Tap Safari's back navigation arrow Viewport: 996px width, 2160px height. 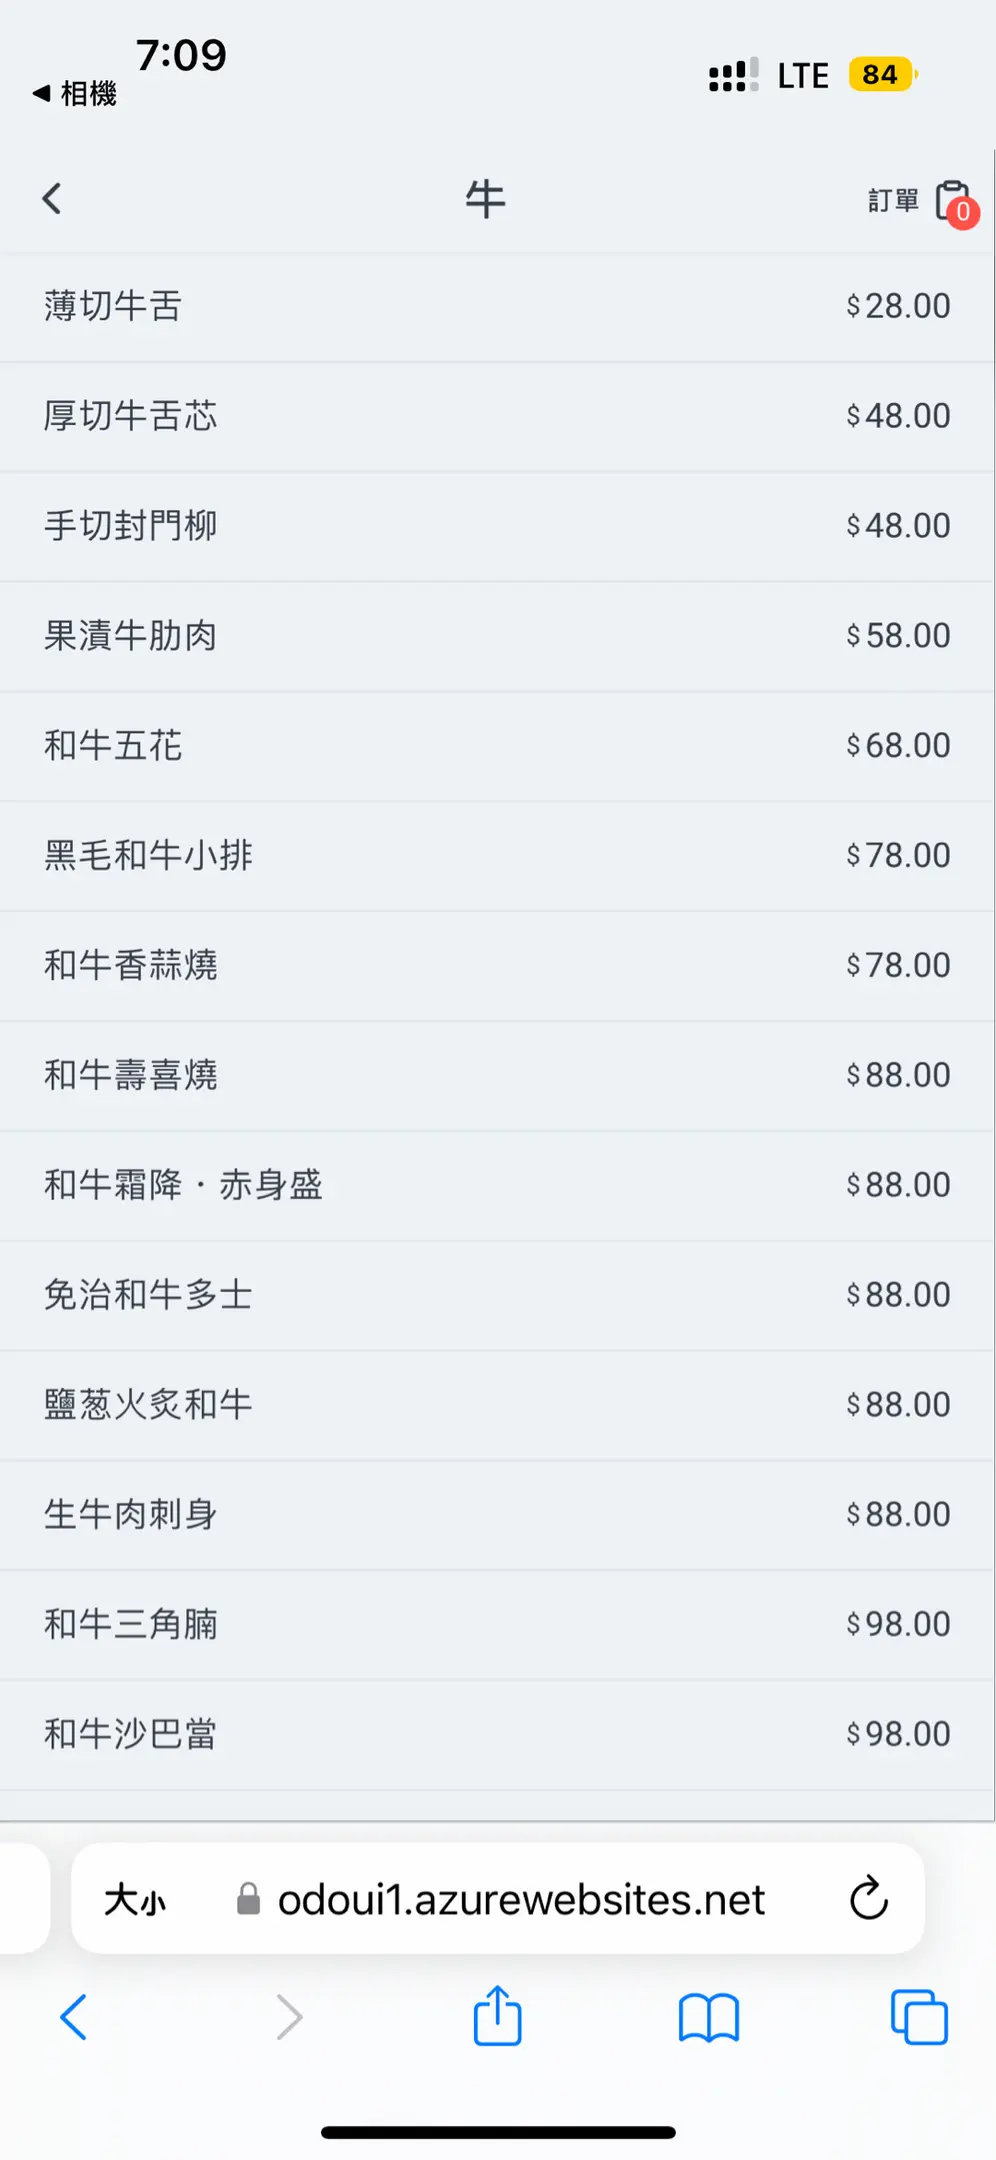point(74,2017)
